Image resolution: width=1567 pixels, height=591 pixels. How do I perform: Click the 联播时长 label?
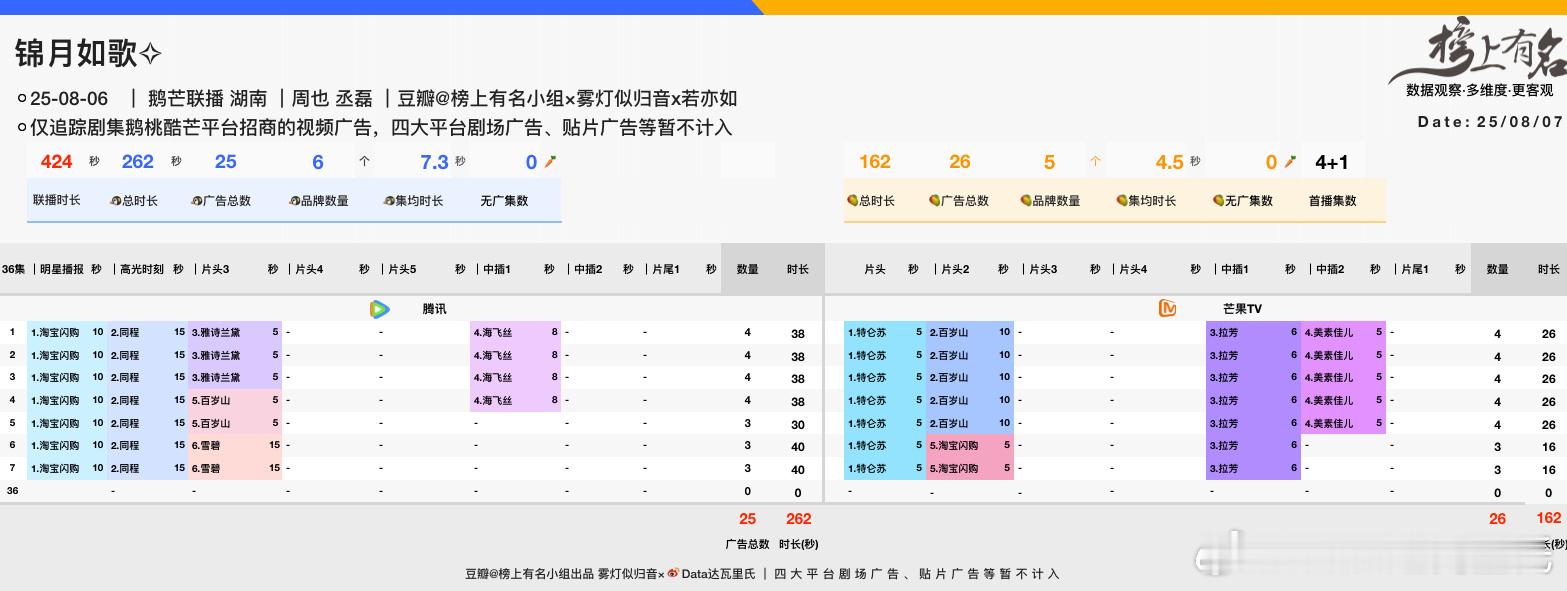pos(57,200)
